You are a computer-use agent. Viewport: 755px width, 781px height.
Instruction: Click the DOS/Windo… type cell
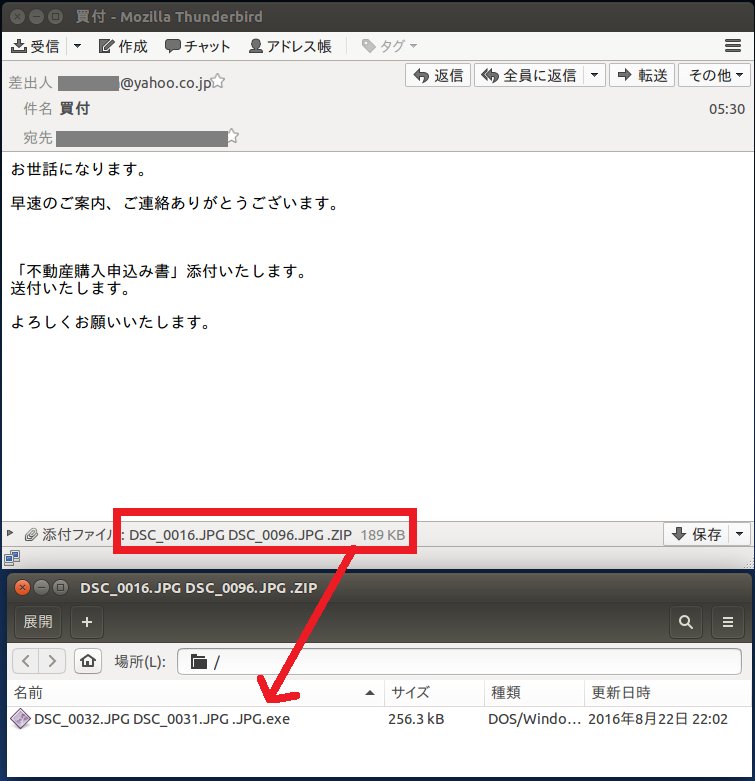(x=534, y=719)
